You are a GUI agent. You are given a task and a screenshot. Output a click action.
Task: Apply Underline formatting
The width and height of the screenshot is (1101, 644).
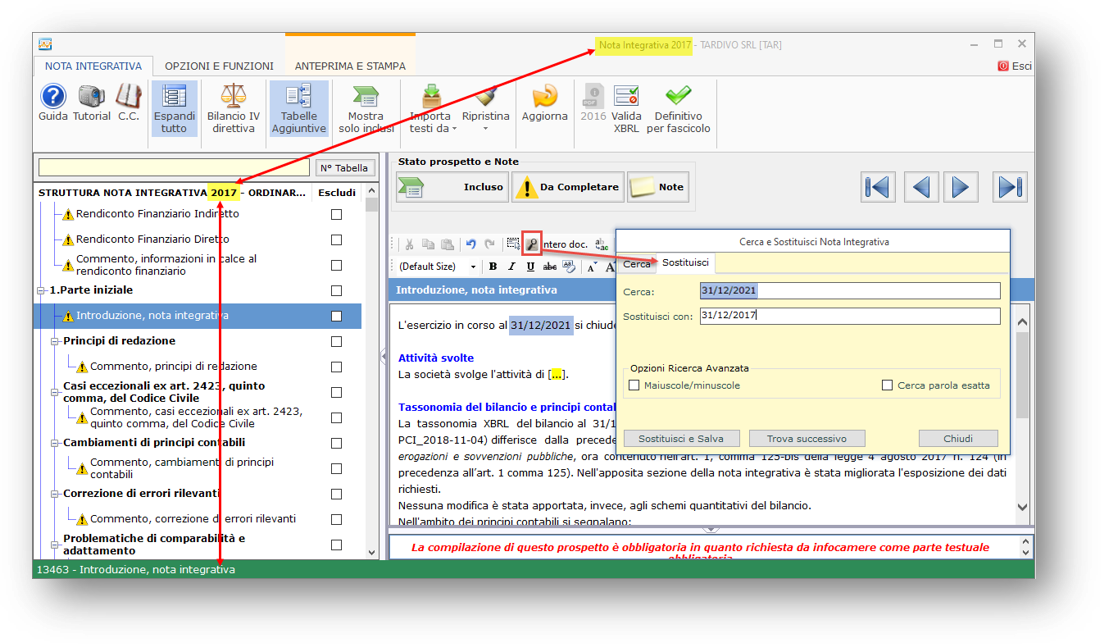pyautogui.click(x=530, y=266)
